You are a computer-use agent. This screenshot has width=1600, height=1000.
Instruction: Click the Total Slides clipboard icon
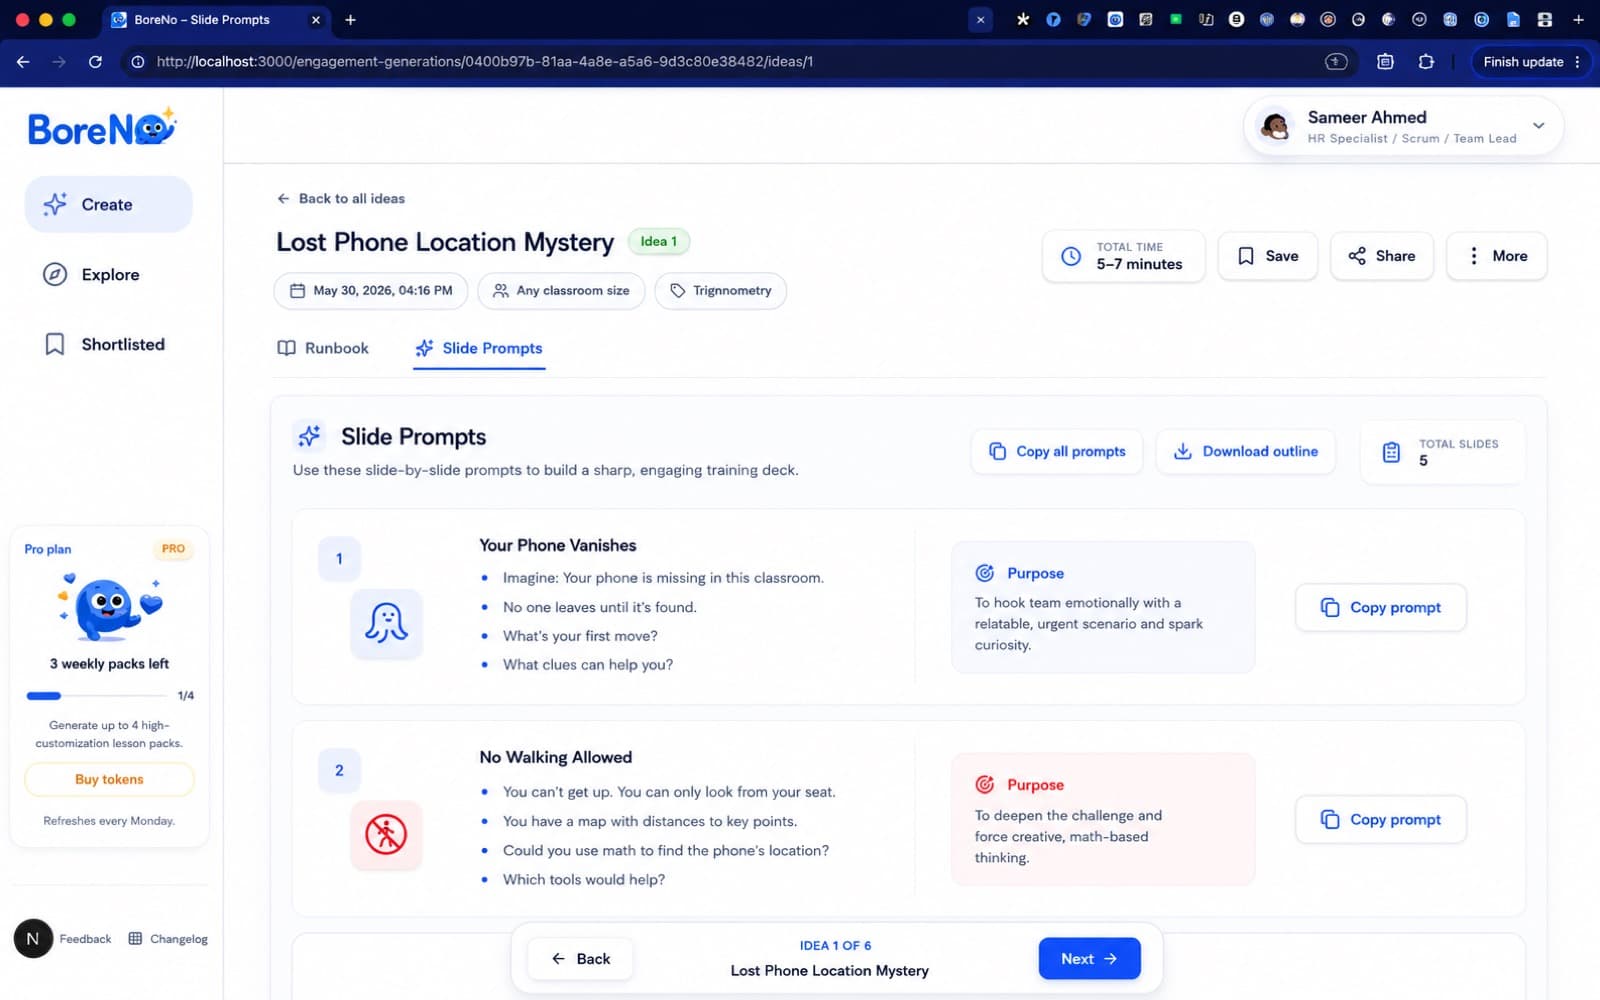click(x=1391, y=452)
